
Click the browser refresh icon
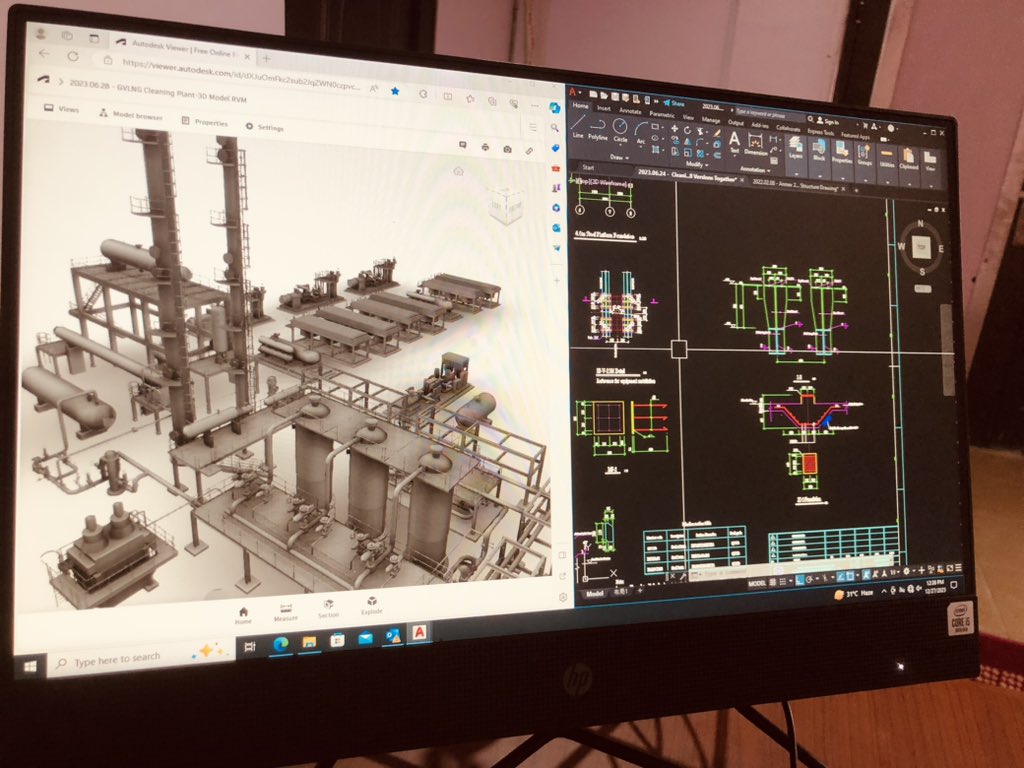point(73,57)
